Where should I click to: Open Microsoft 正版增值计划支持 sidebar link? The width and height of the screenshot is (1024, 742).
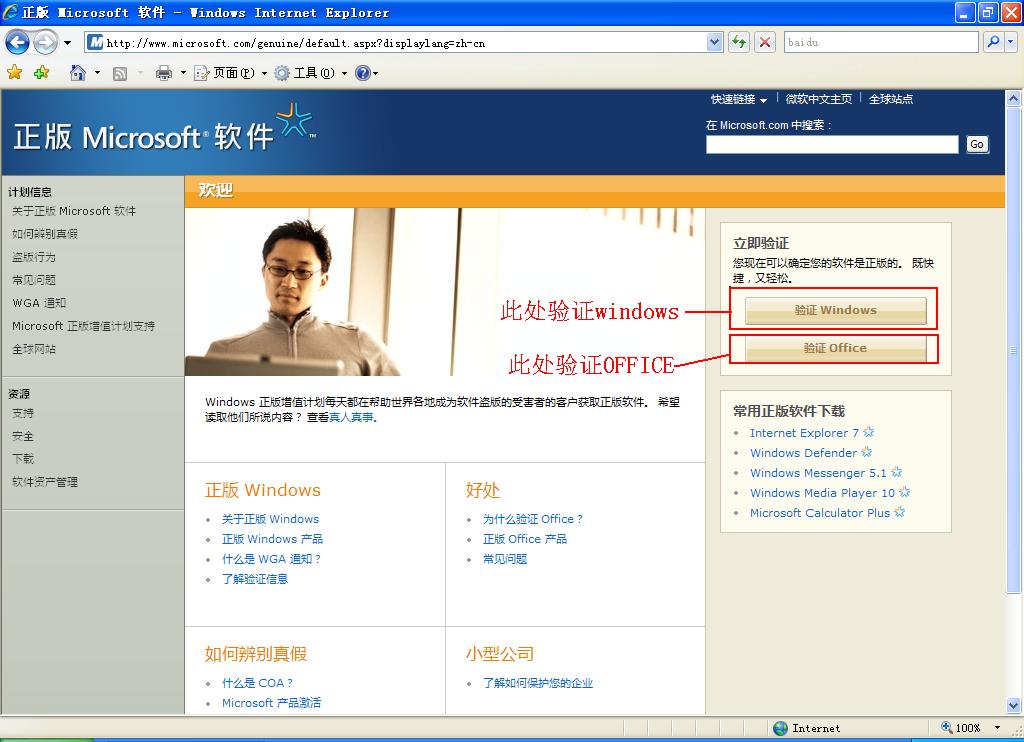tap(83, 326)
